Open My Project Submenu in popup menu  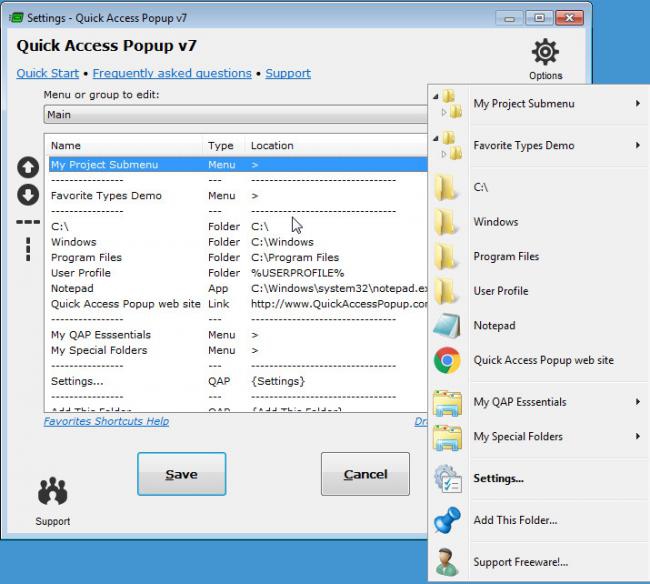pos(538,104)
